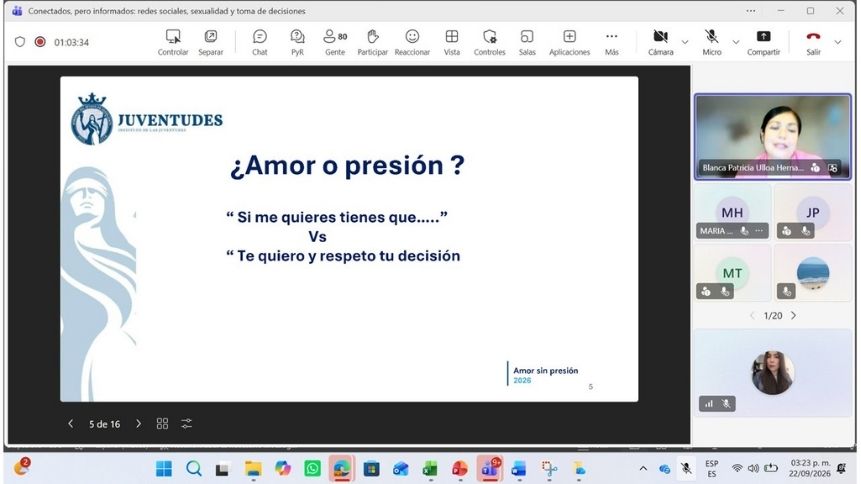Open the volume tray icon
Viewport: 861px width, 484px height.
753,469
